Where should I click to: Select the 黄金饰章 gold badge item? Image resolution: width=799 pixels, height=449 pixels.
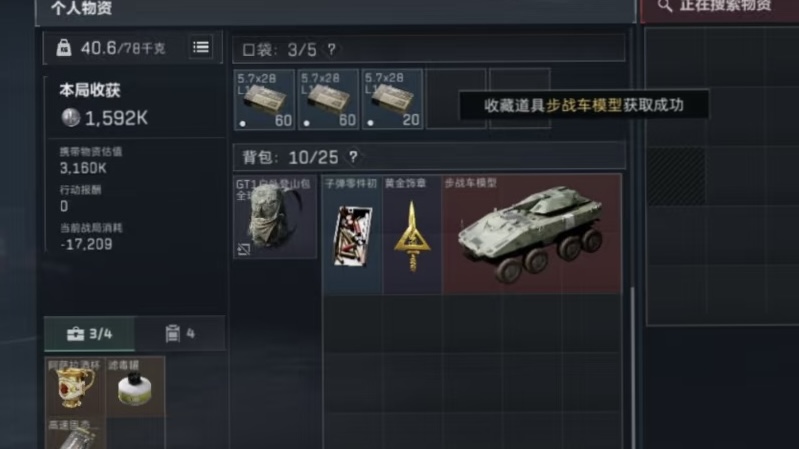click(412, 234)
